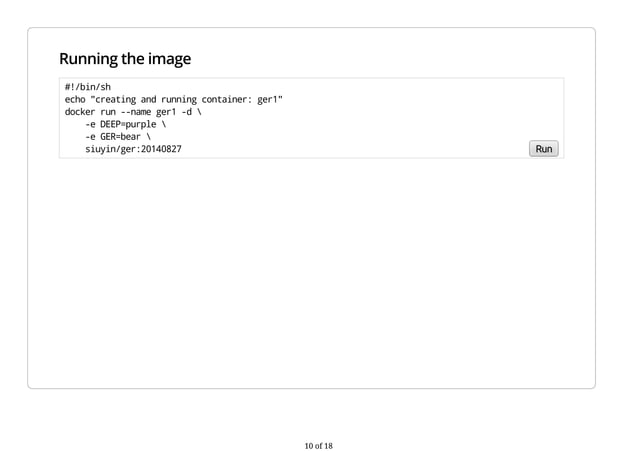638x451 pixels.
Task: Select the 'Running the image' heading
Action: point(125,59)
